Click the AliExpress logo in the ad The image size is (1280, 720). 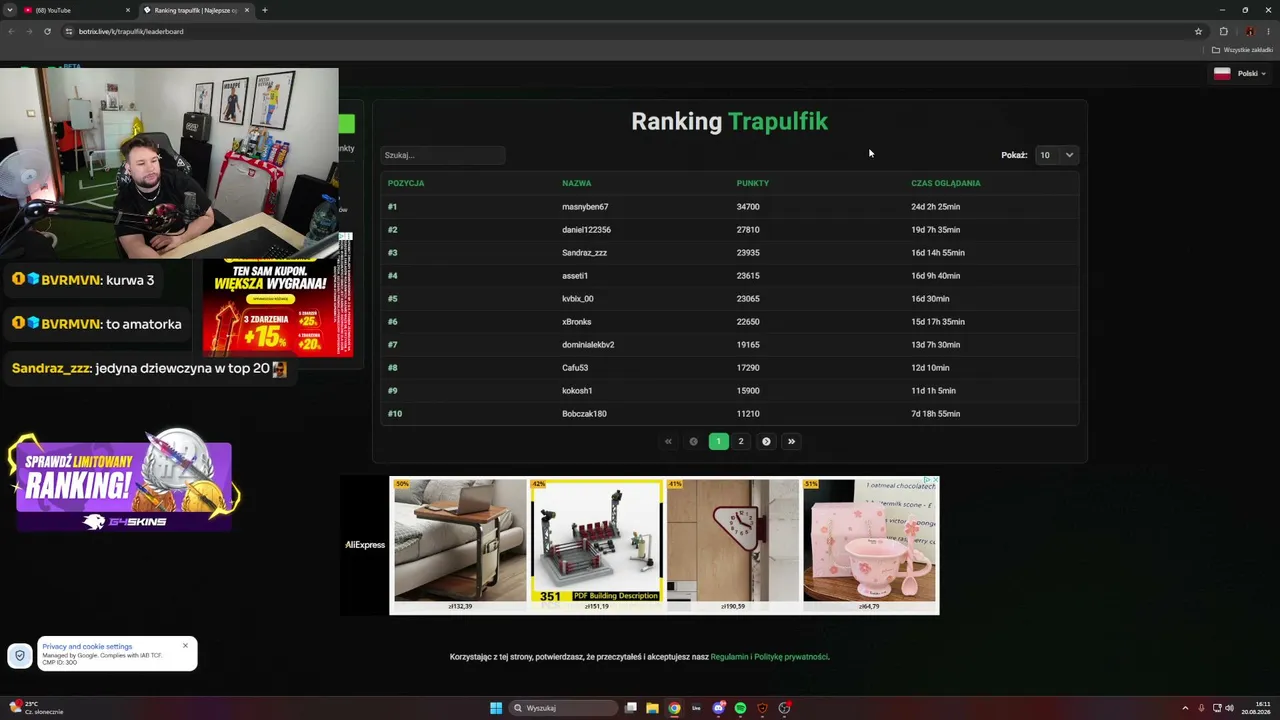pos(365,545)
